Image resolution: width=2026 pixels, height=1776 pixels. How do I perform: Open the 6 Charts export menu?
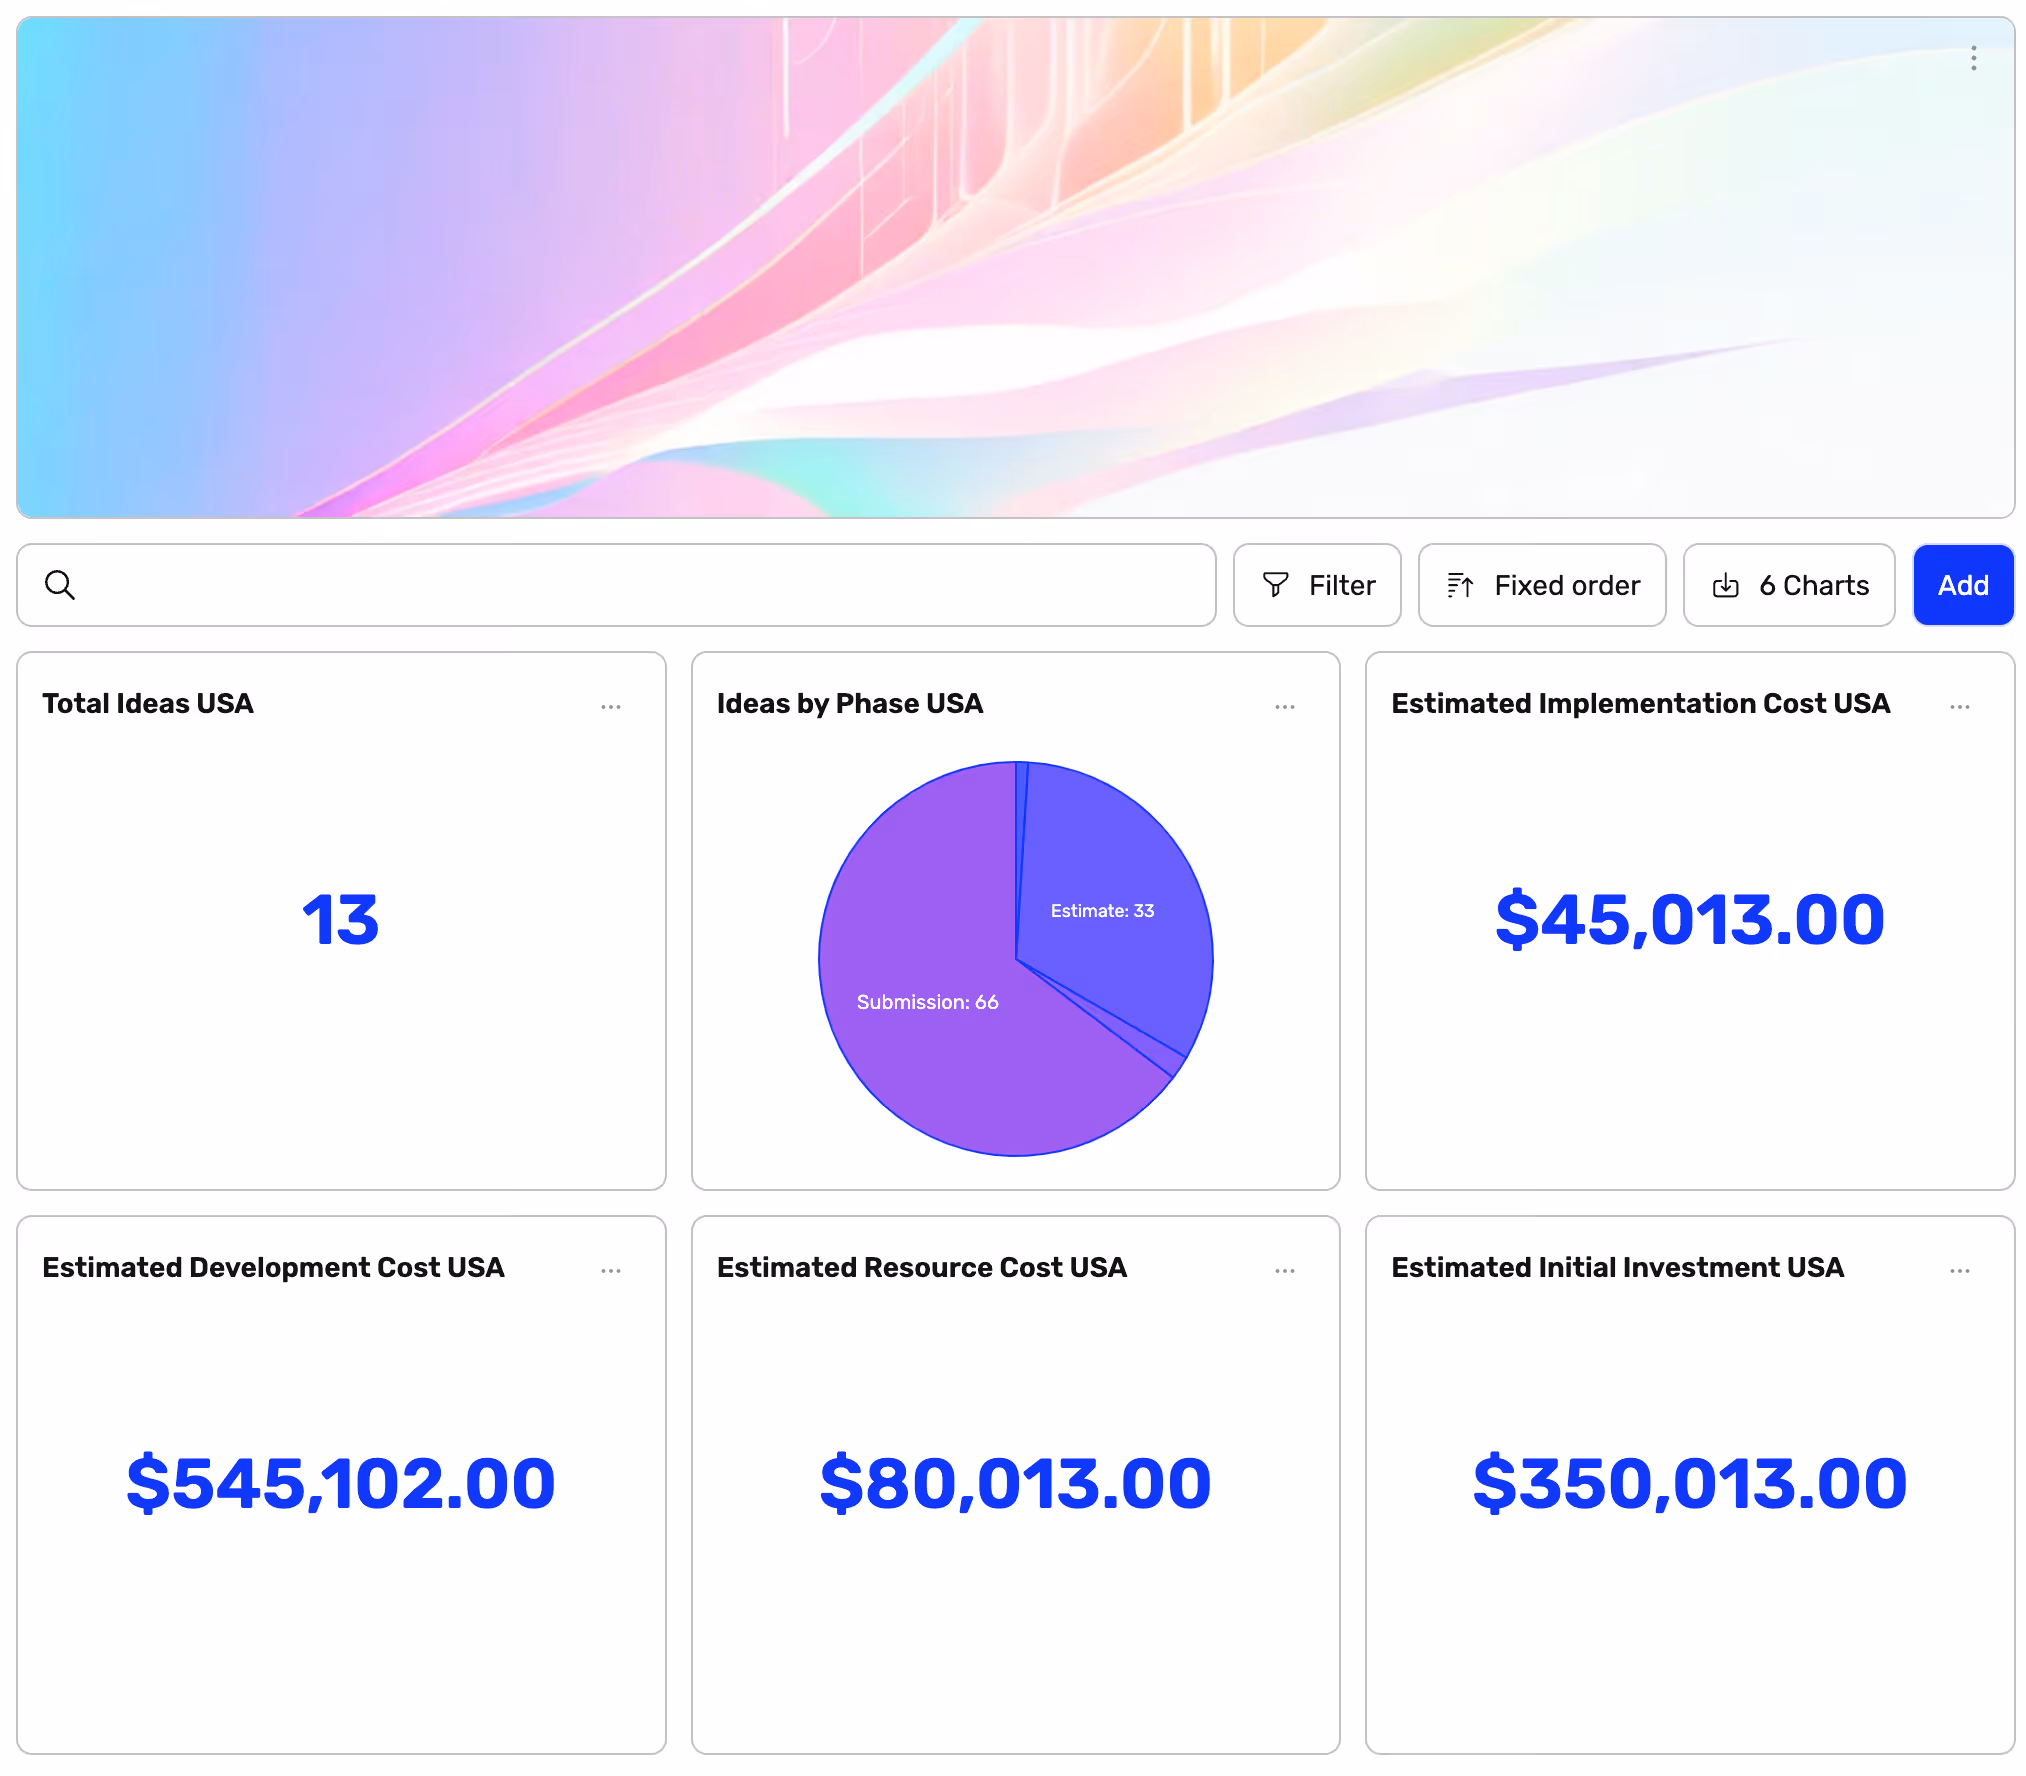tap(1789, 585)
